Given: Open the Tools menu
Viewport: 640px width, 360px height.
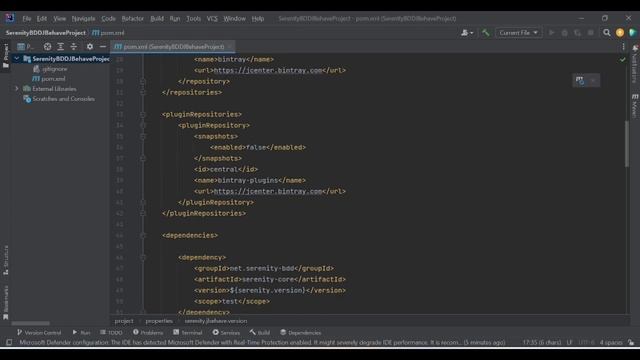Looking at the screenshot, I should (x=193, y=19).
